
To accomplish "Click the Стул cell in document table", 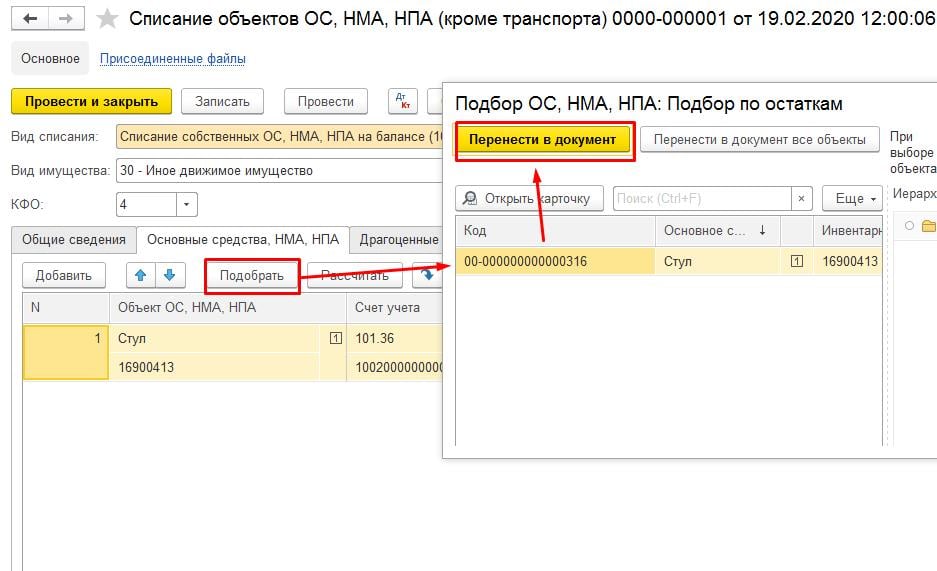I will [215, 339].
